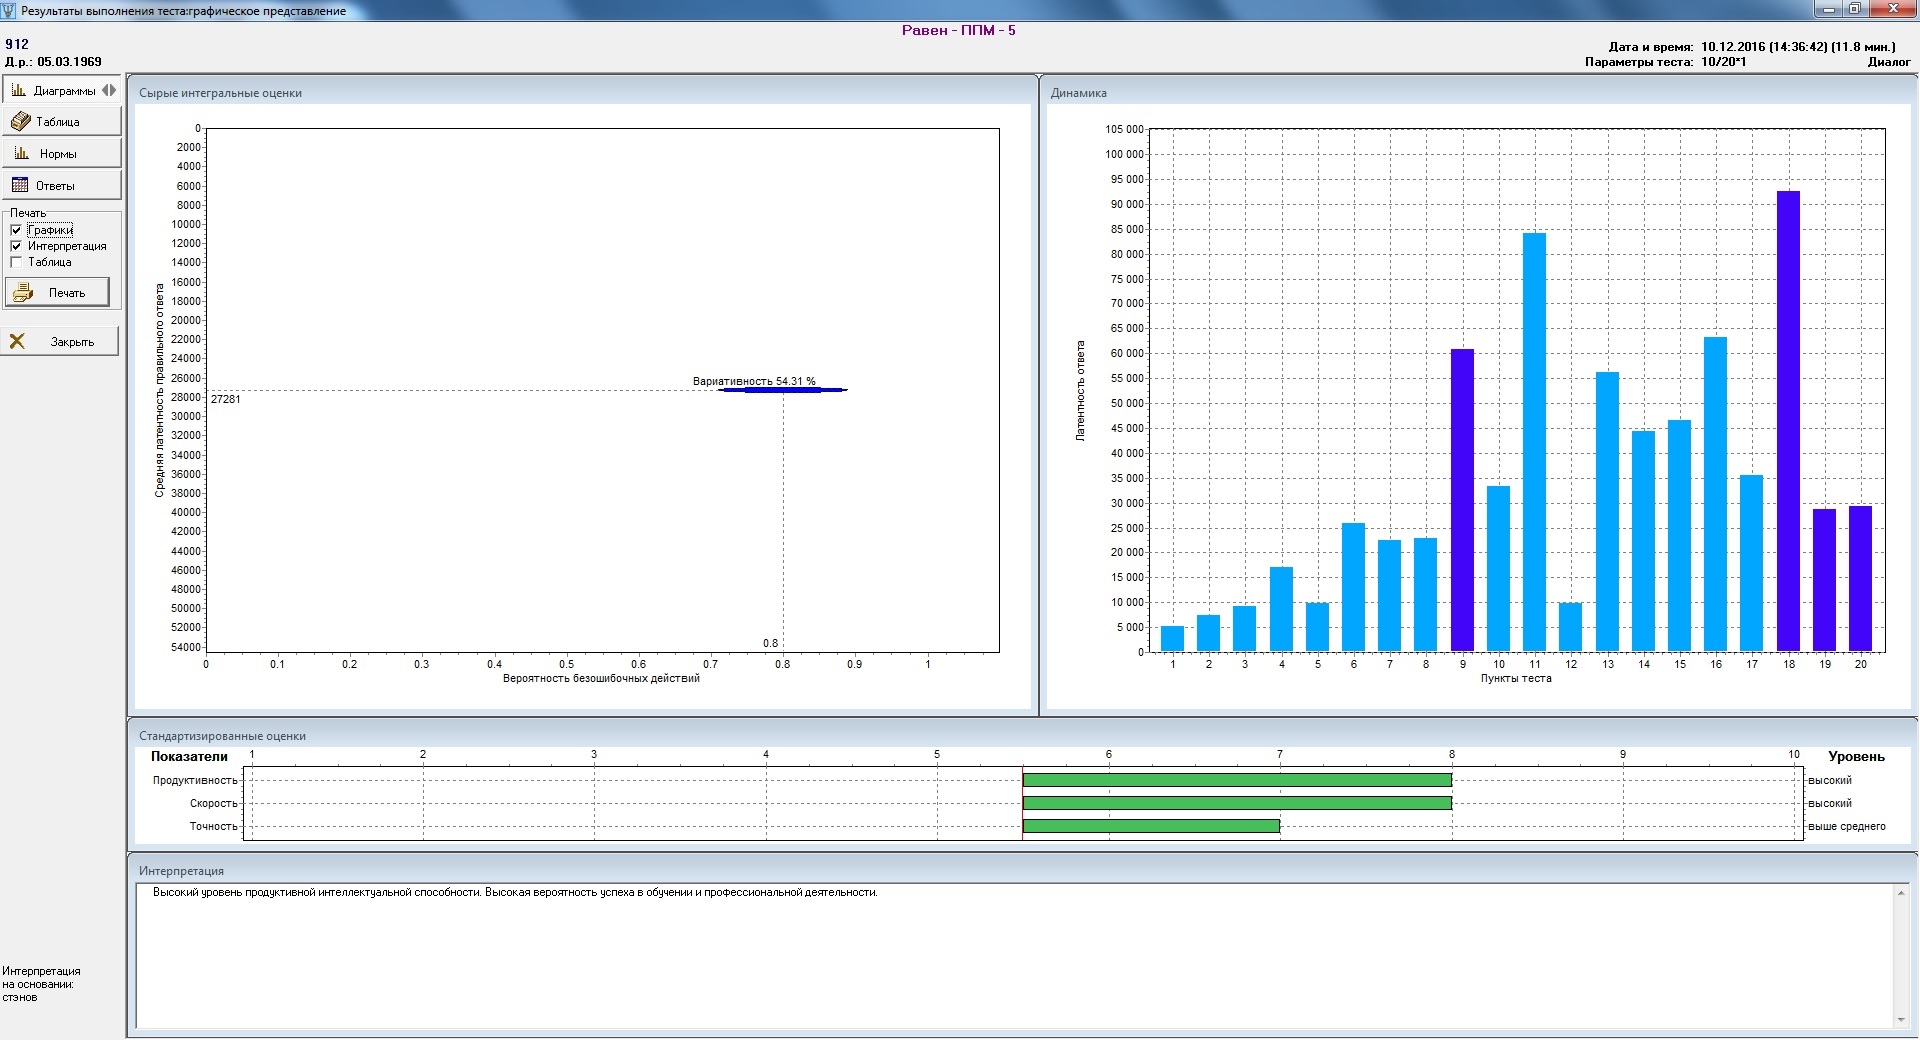1920x1040 pixels.
Task: Enable the Таблица print checkbox
Action: point(16,262)
